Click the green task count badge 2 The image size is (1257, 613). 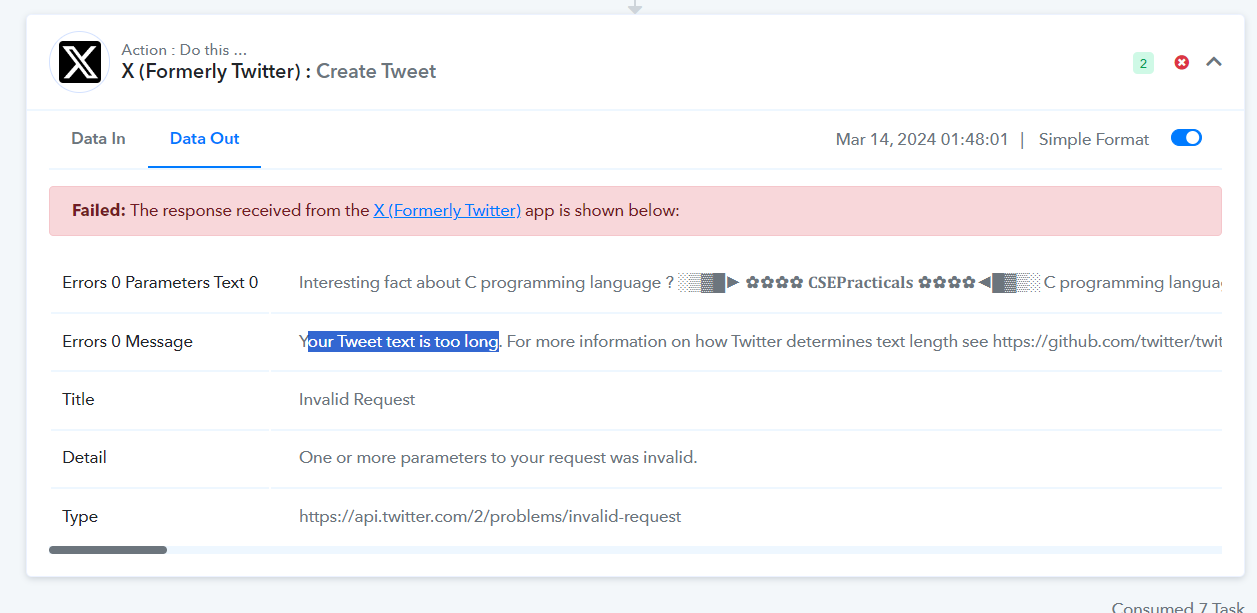[x=1143, y=63]
